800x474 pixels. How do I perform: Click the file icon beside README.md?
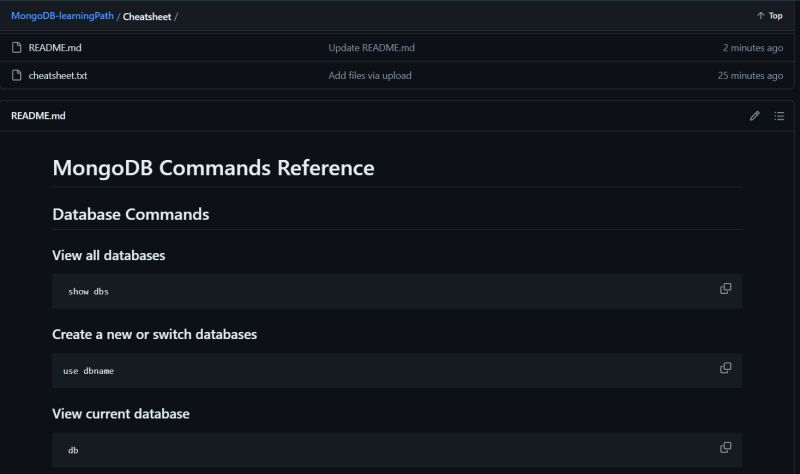click(x=17, y=47)
